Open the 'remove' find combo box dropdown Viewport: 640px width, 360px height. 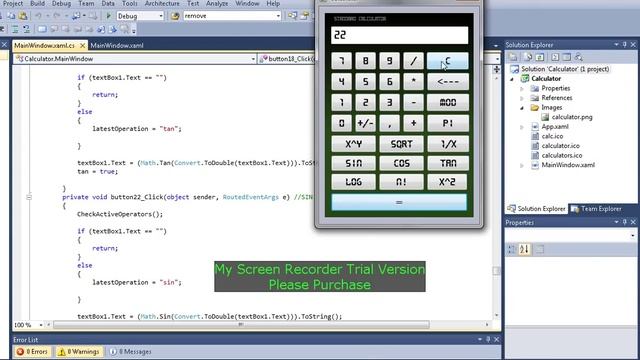click(x=278, y=16)
